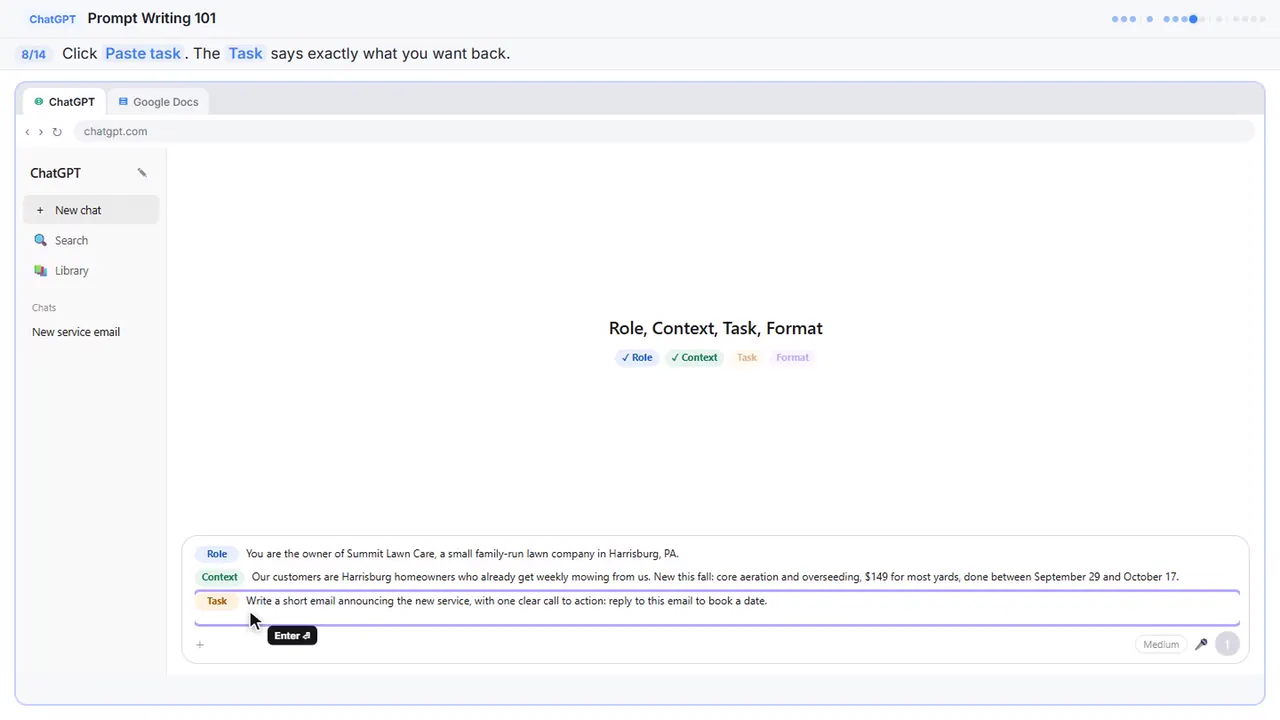Click the Google Docs tab favicon
The width and height of the screenshot is (1280, 720).
coord(123,102)
